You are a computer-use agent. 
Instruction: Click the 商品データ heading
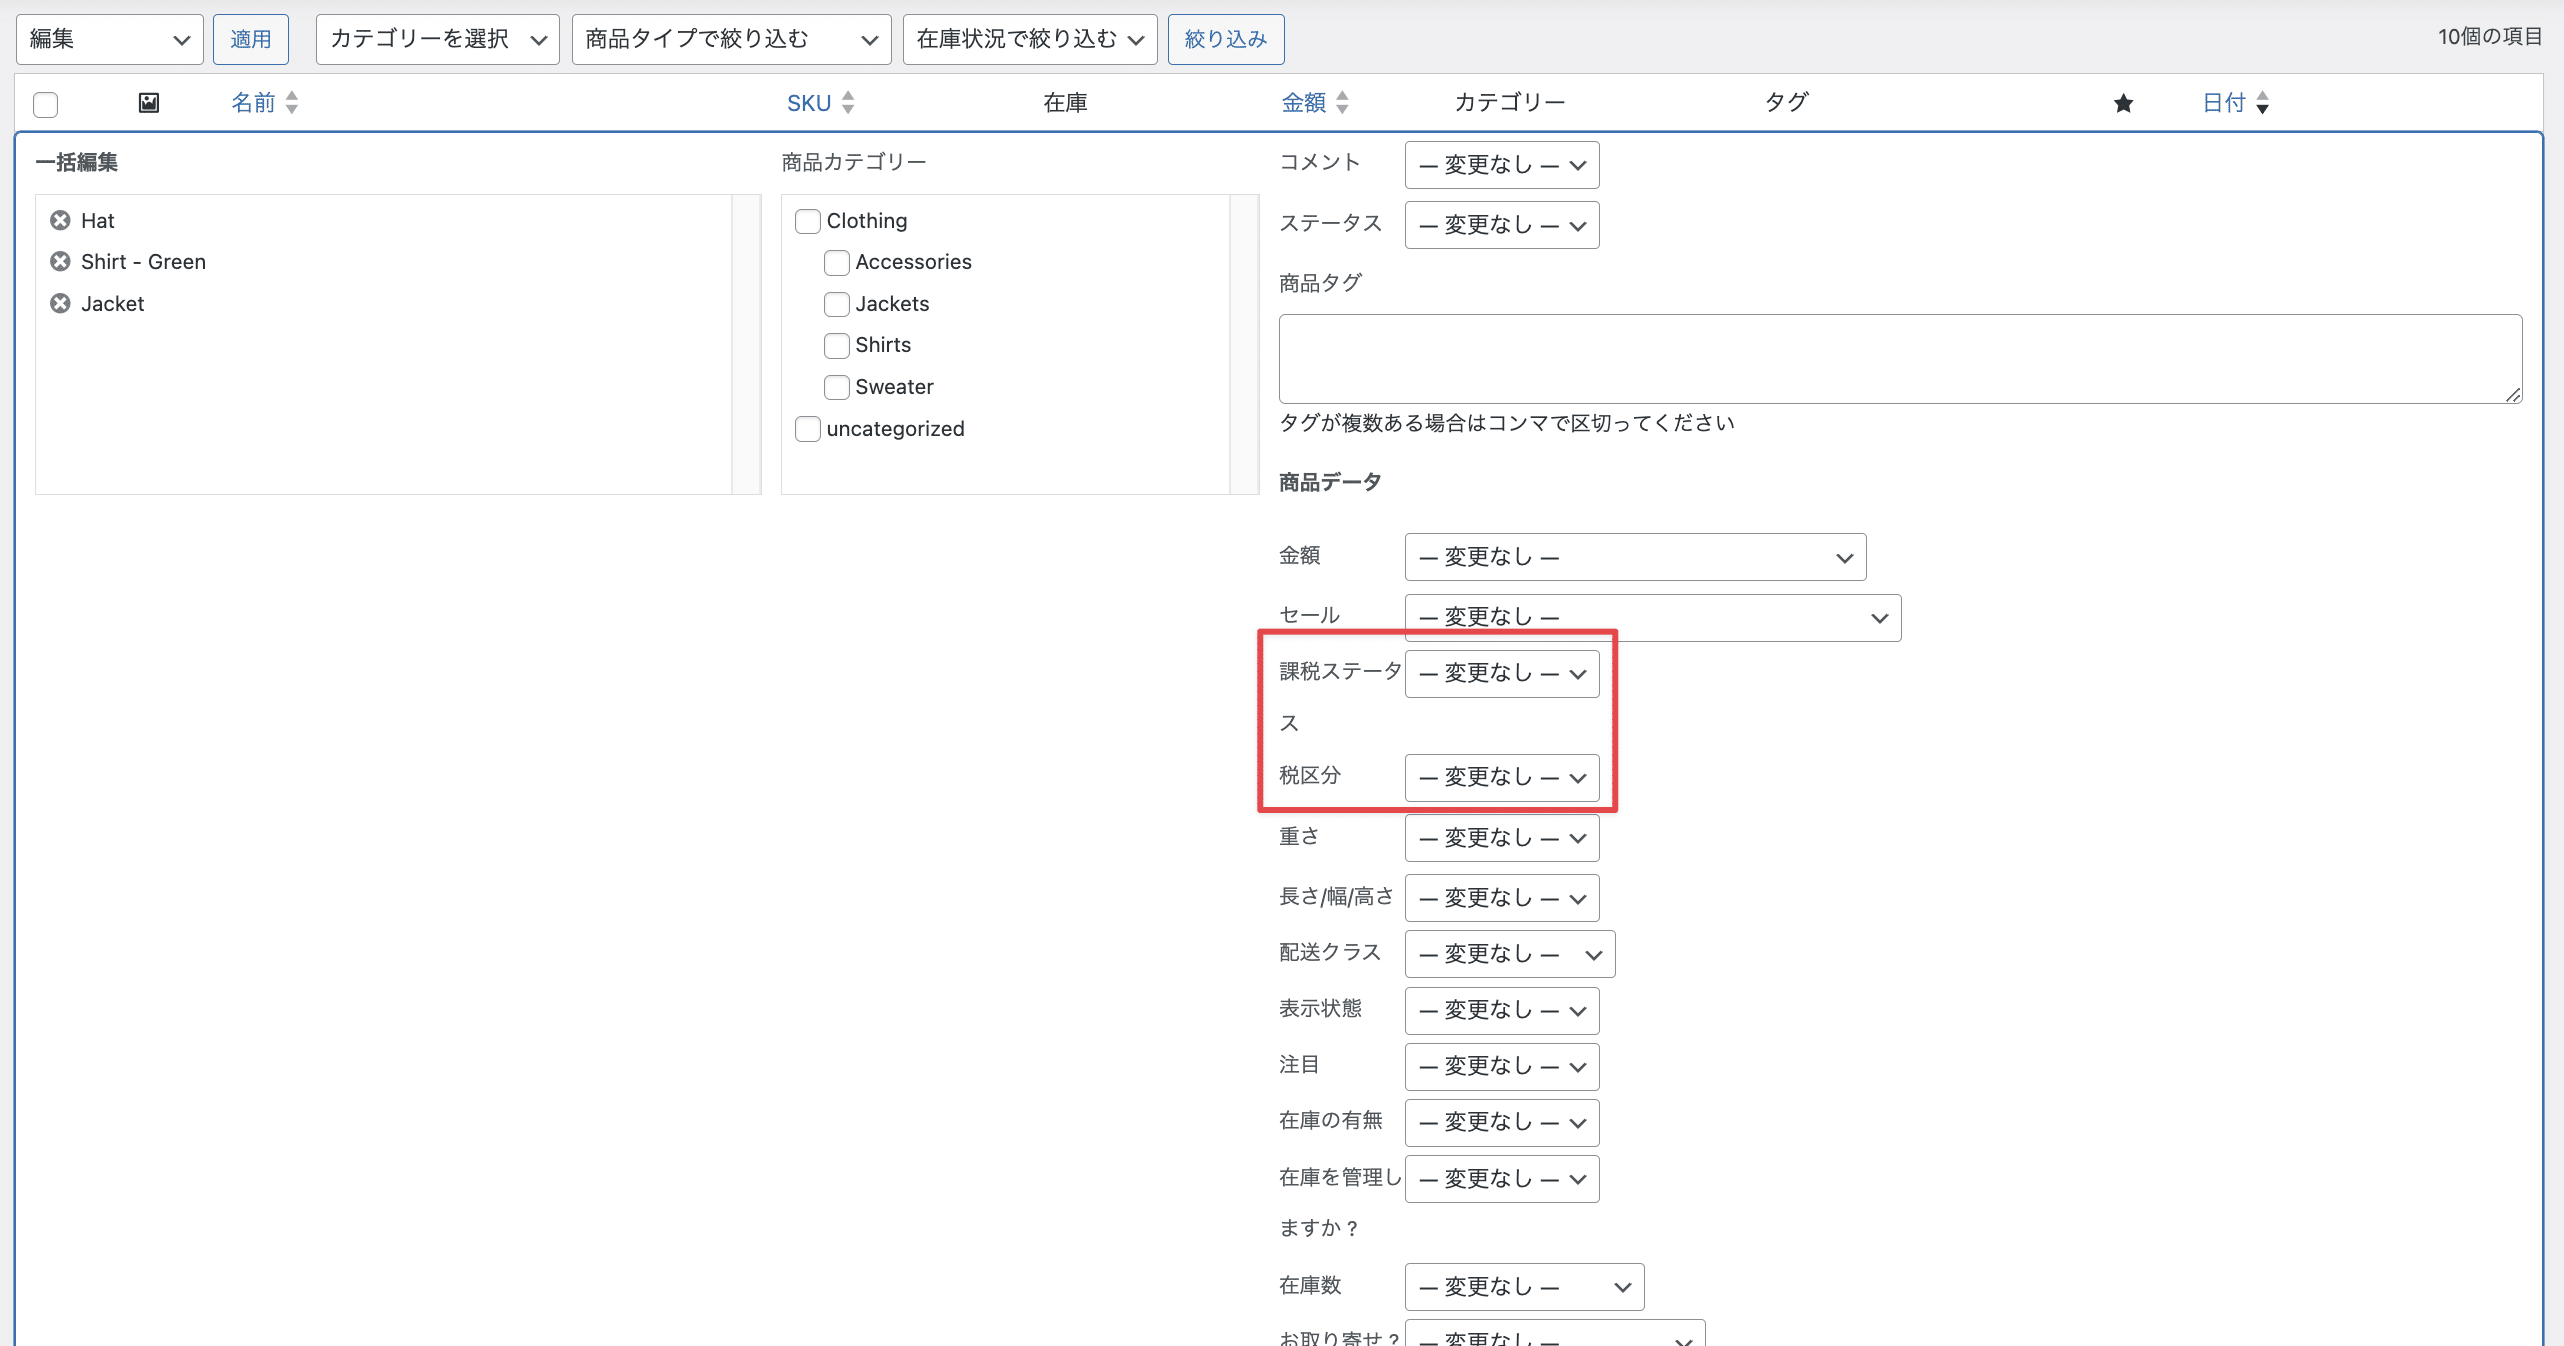click(x=1330, y=482)
